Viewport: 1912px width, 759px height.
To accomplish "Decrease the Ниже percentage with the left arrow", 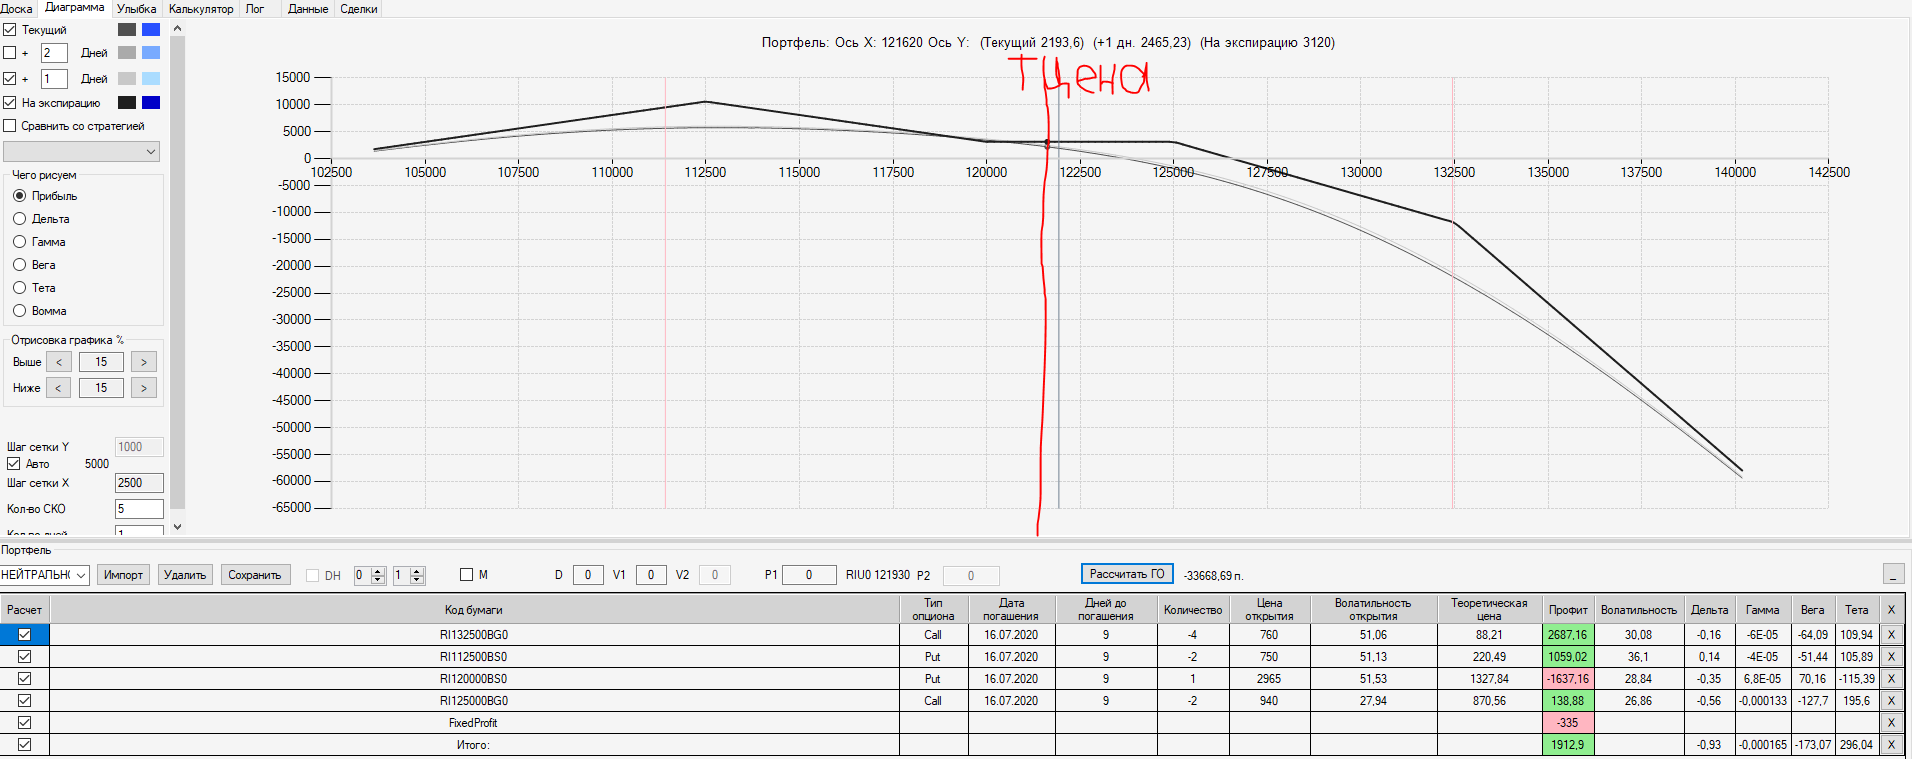I will [59, 388].
